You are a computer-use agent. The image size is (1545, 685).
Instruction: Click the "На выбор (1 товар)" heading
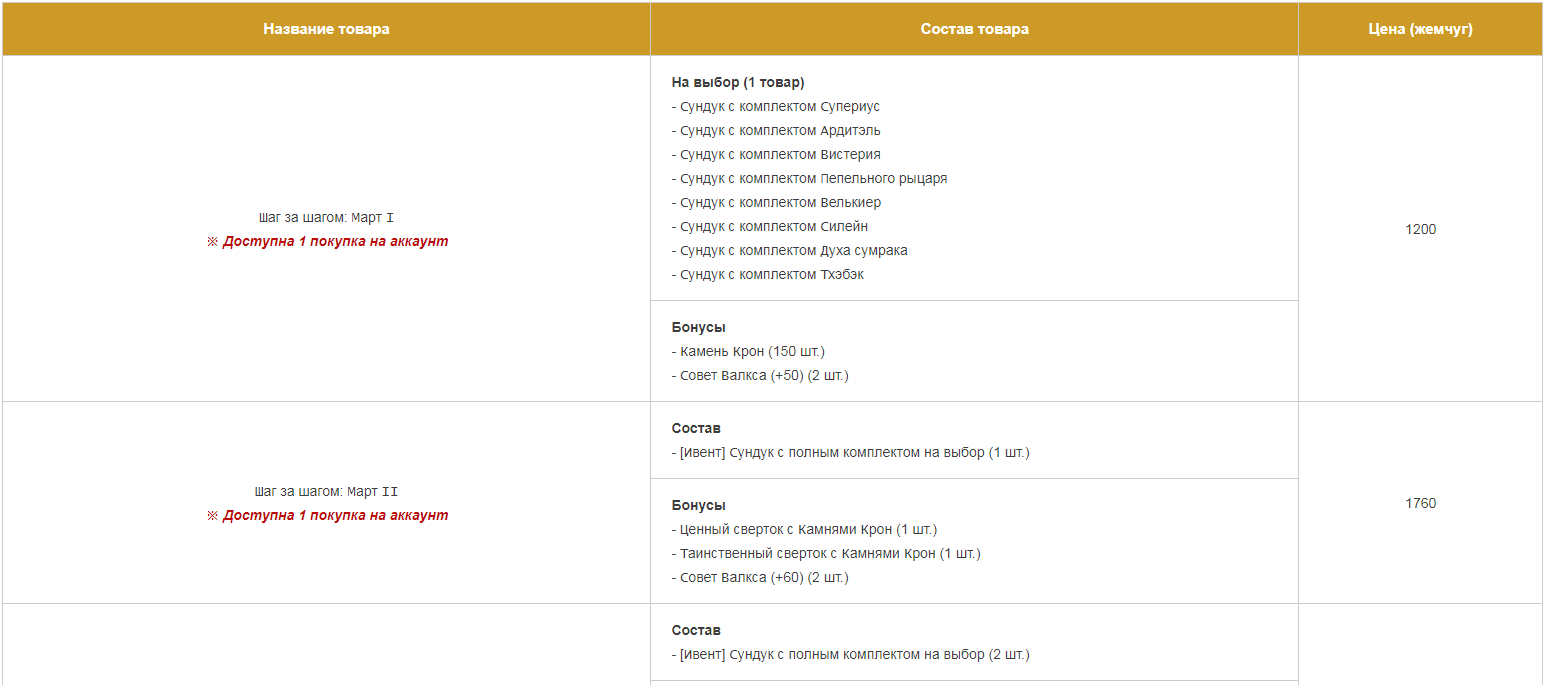pyautogui.click(x=738, y=82)
